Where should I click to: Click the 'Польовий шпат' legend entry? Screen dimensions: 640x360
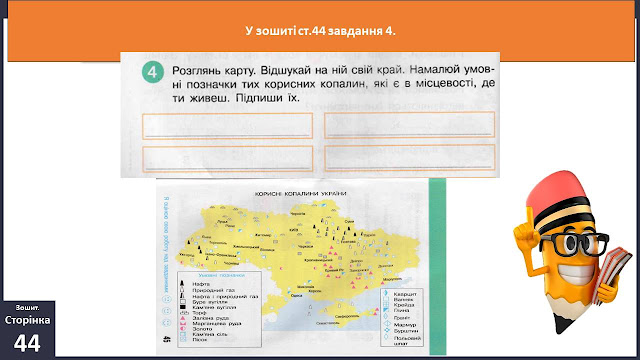click(x=407, y=340)
